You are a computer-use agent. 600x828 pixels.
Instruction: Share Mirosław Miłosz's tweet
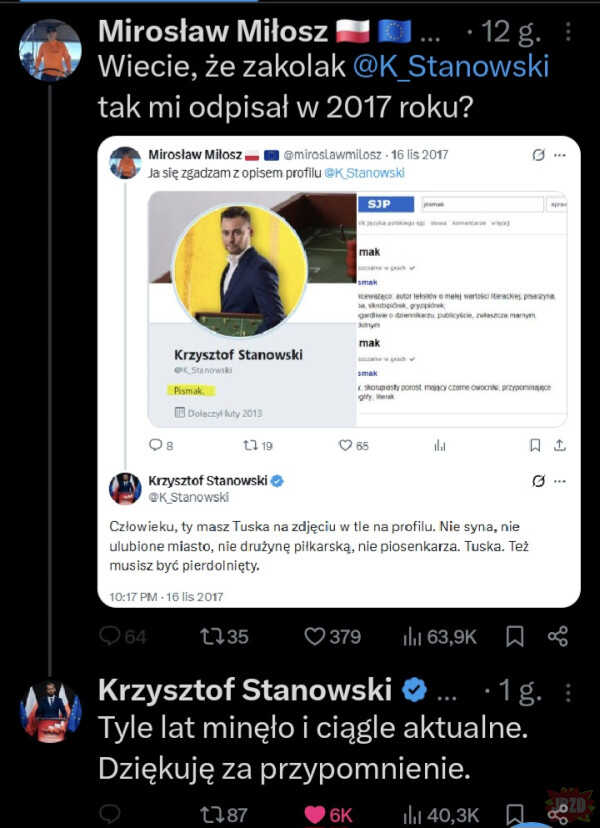click(558, 636)
